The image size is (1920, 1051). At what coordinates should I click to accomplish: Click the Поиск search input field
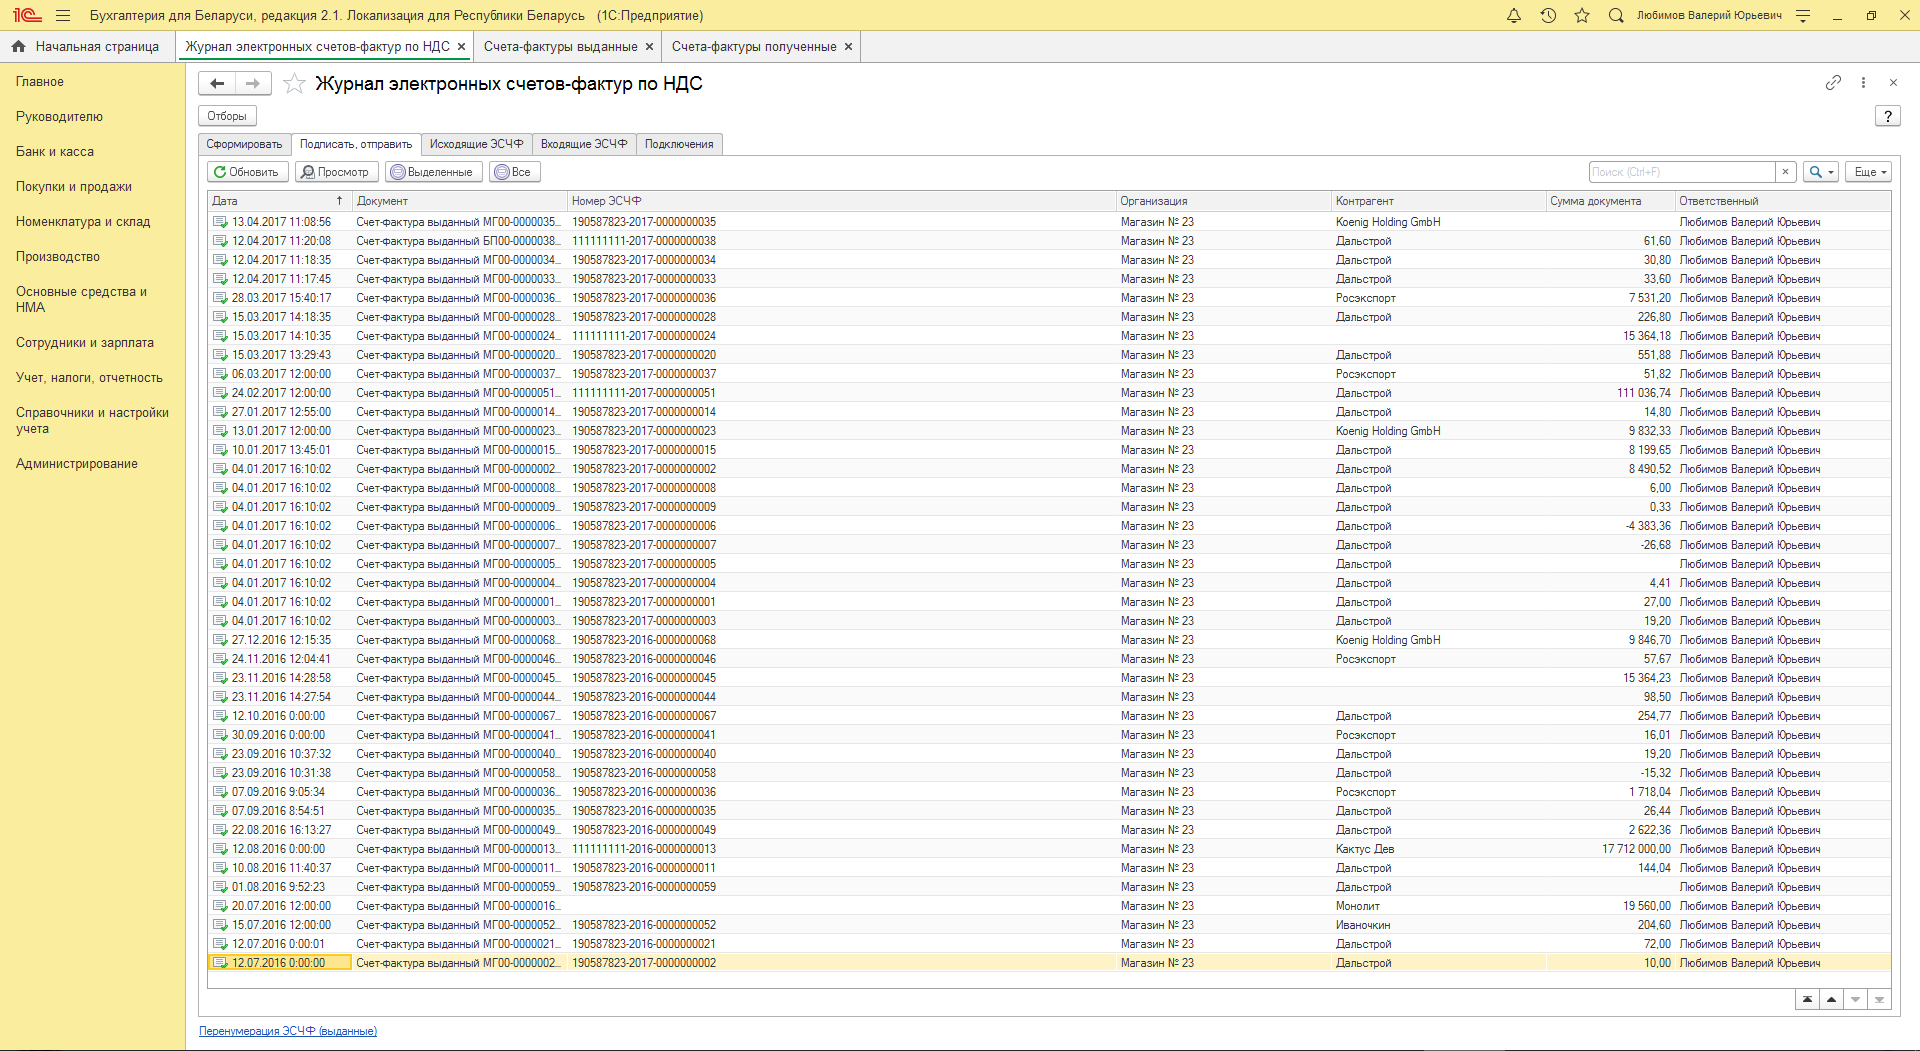pos(1682,172)
